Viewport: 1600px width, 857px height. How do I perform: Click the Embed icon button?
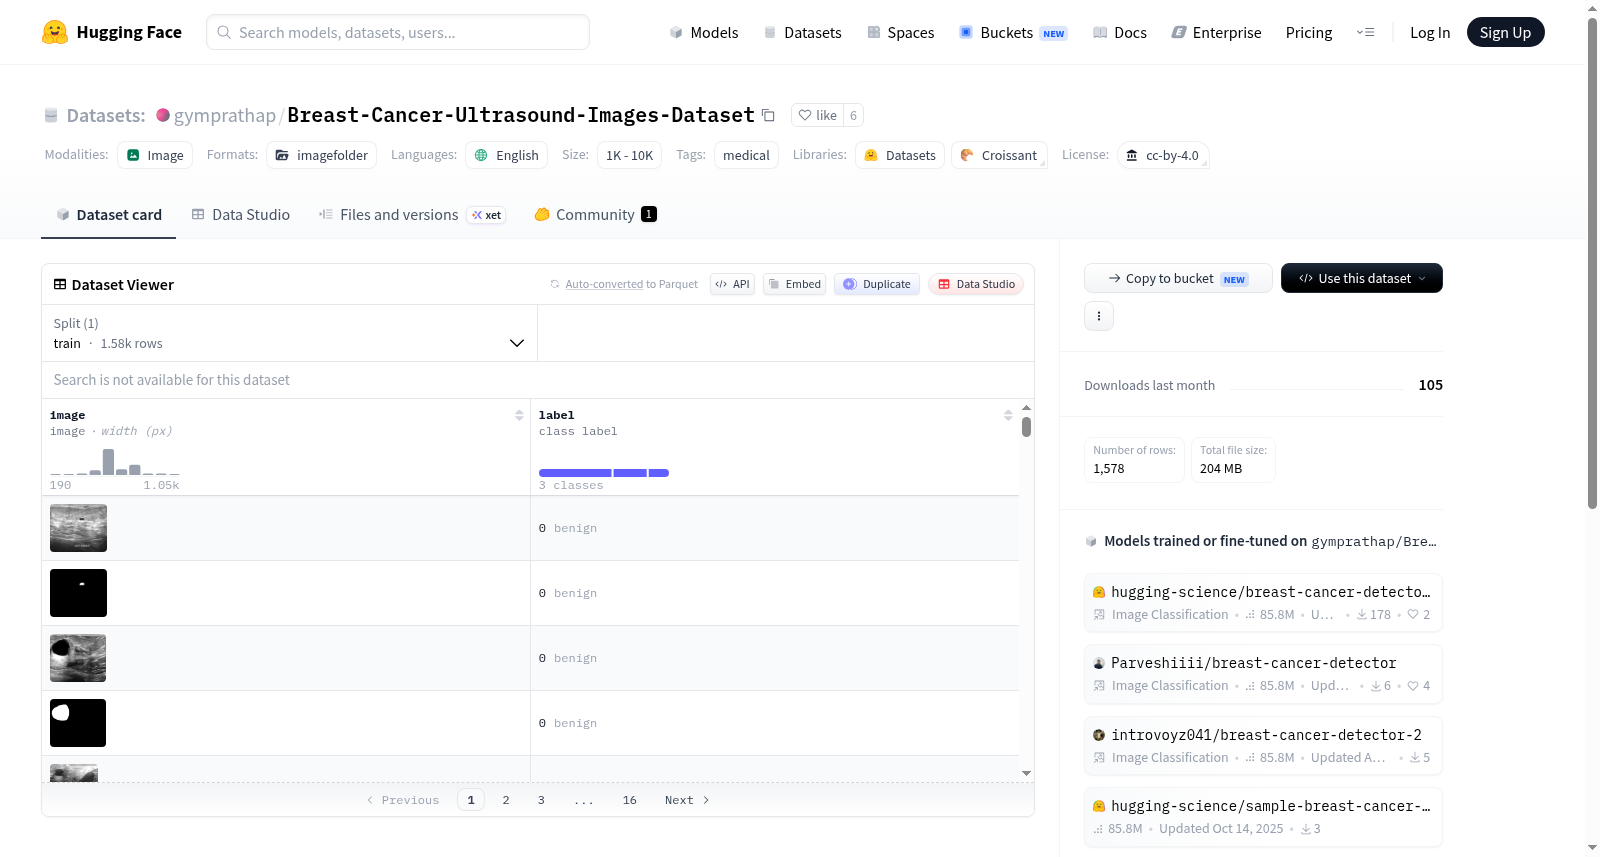795,284
